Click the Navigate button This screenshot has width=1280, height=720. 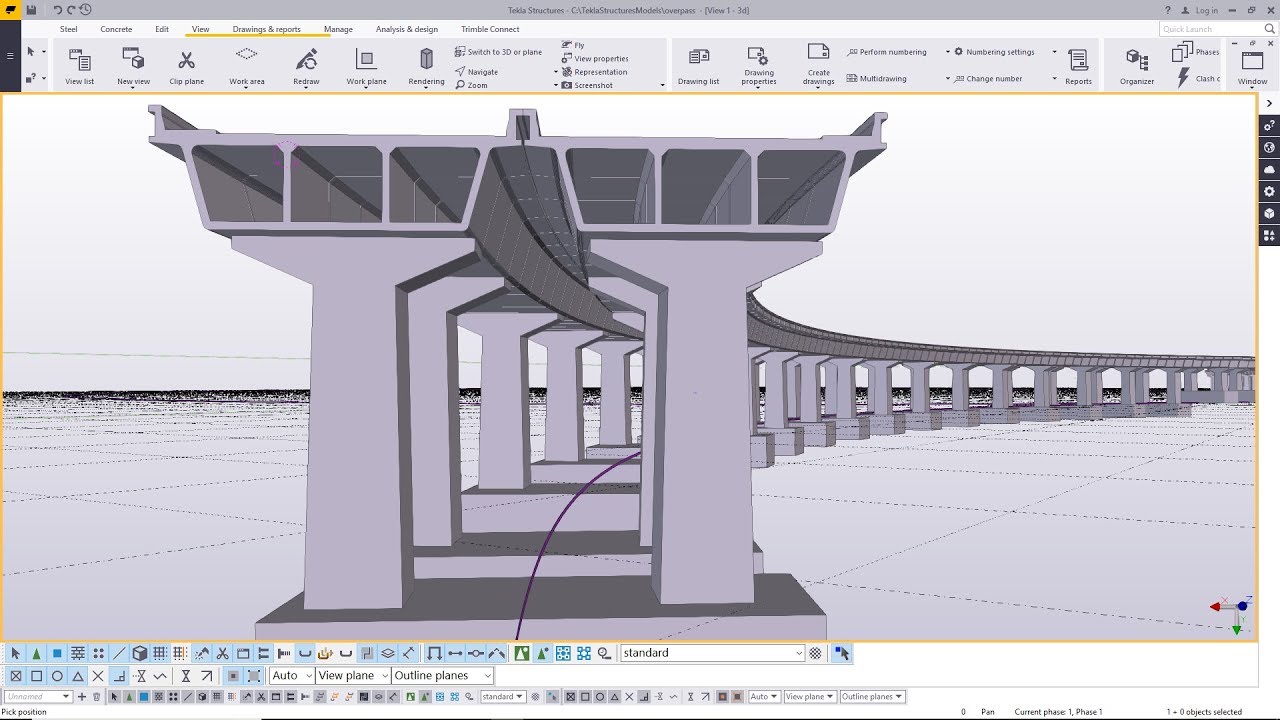coord(476,72)
